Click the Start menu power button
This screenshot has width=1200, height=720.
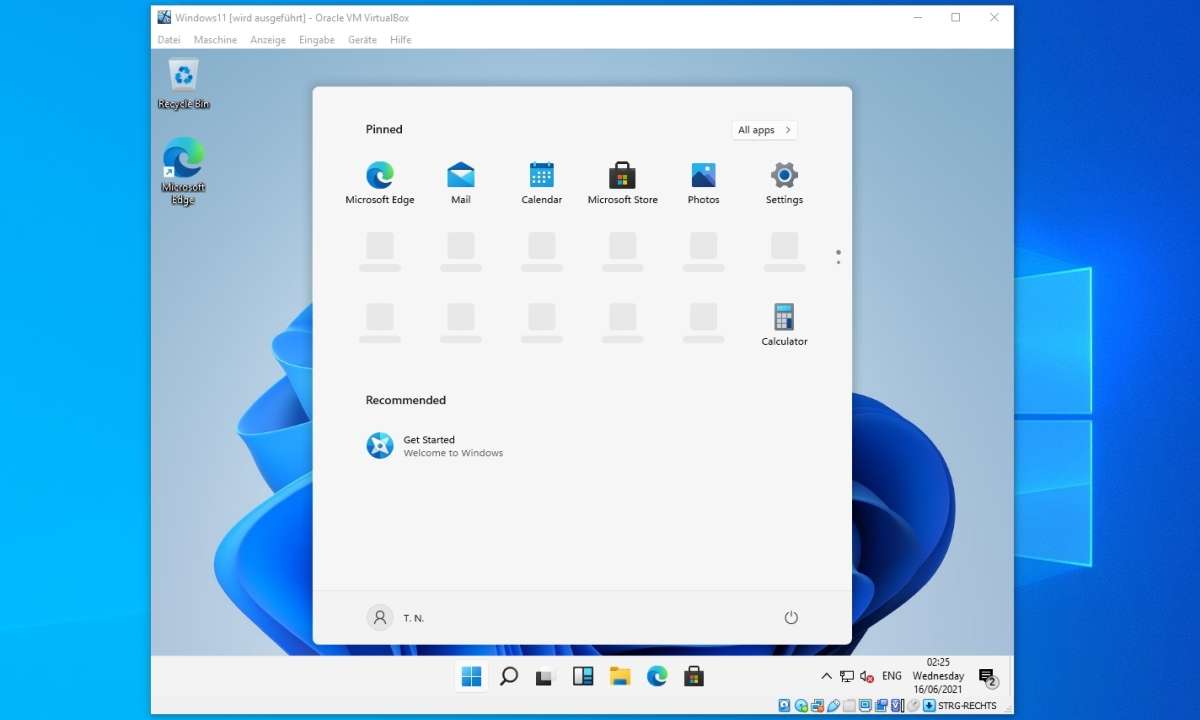pyautogui.click(x=791, y=618)
